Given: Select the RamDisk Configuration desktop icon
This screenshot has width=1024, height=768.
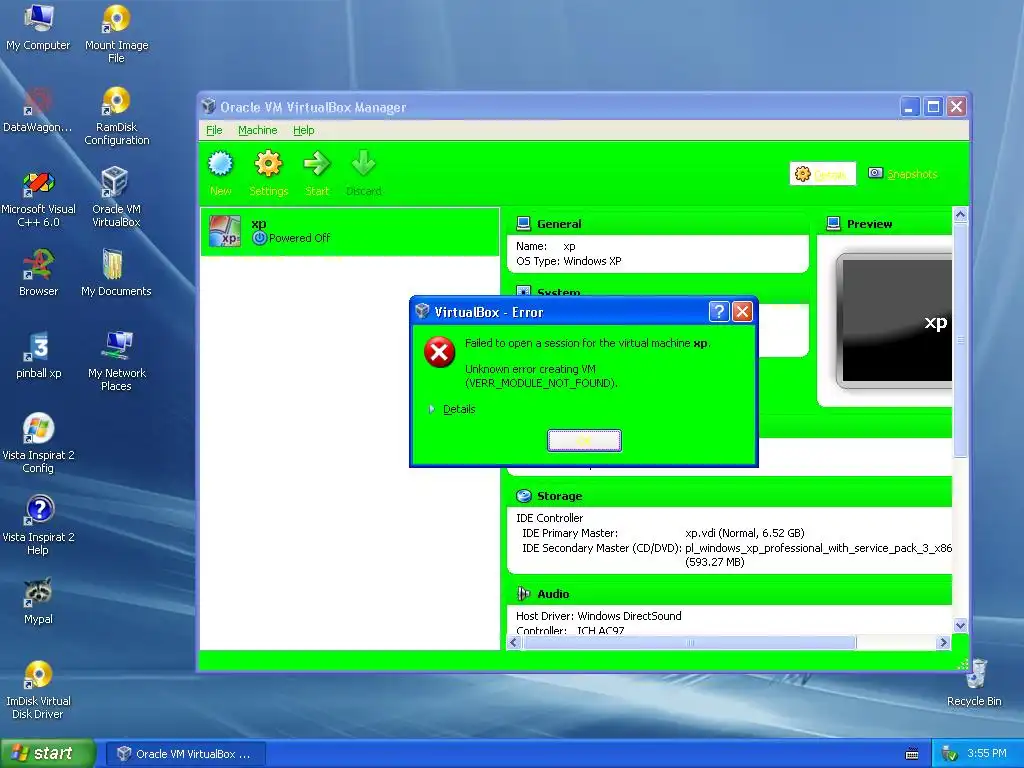Looking at the screenshot, I should [116, 116].
